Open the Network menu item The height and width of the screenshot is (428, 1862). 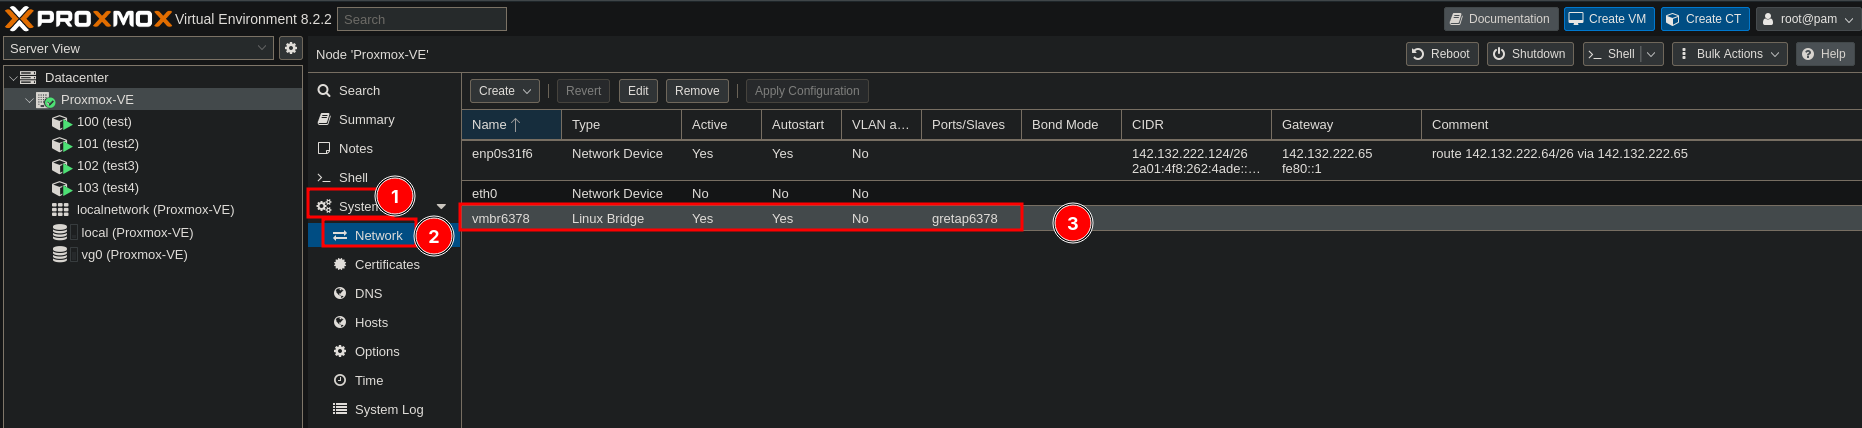(x=384, y=236)
